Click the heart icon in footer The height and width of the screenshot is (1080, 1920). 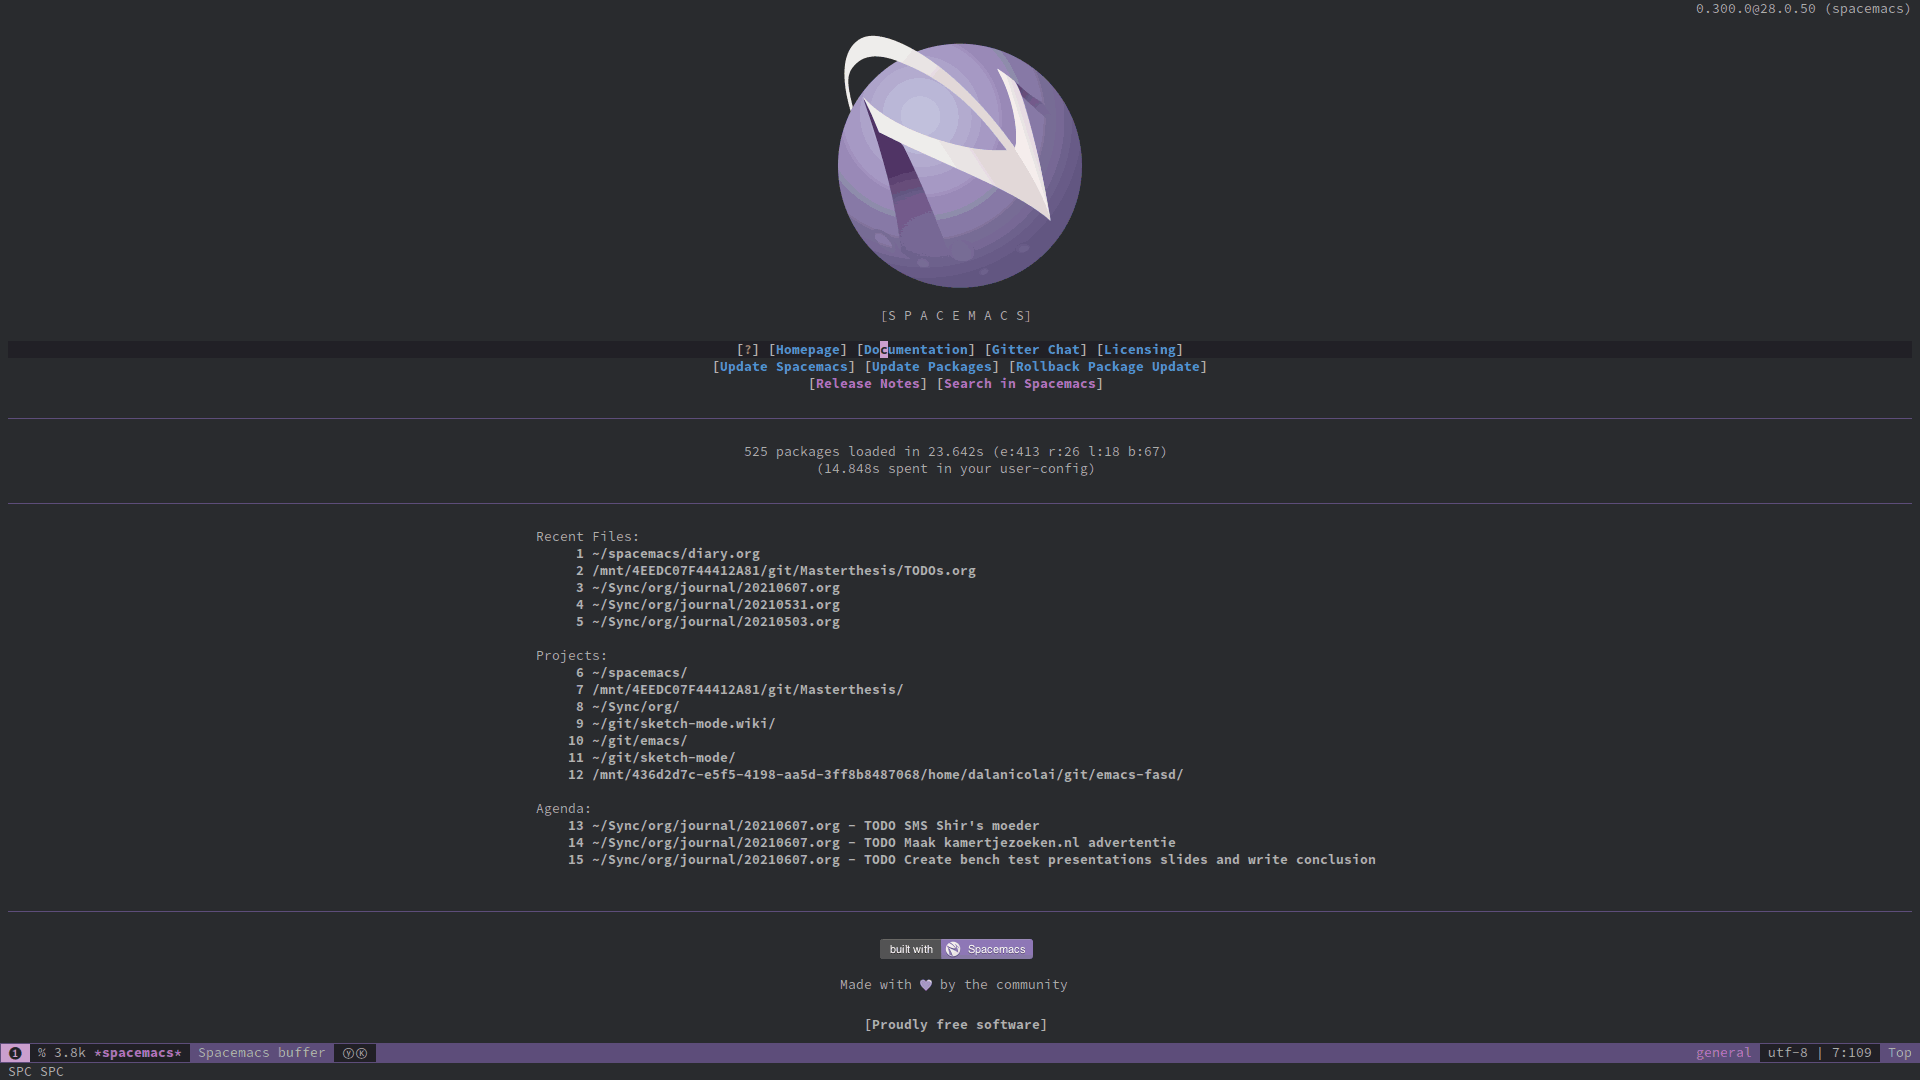[x=926, y=985]
